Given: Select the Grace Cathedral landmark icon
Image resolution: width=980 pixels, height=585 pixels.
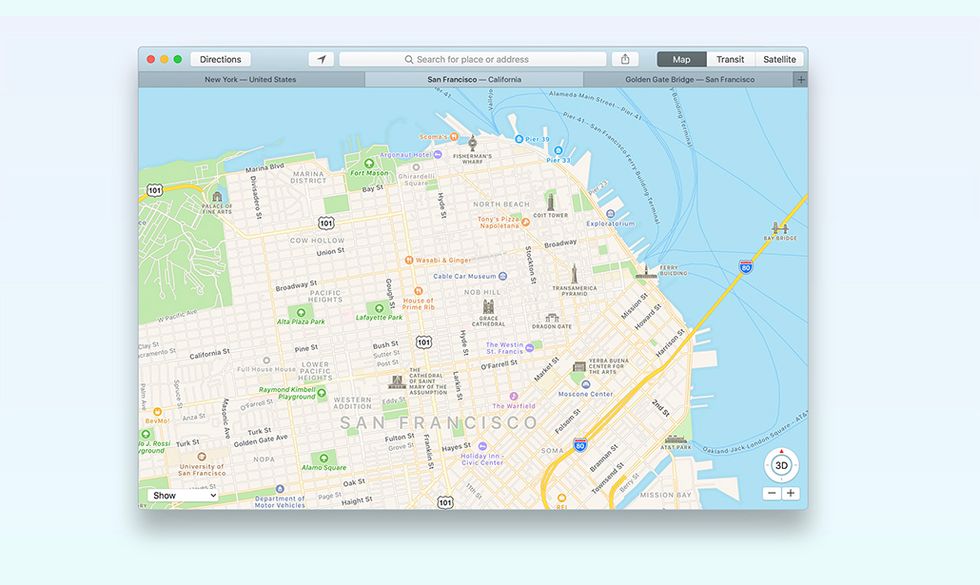Looking at the screenshot, I should click(x=488, y=307).
